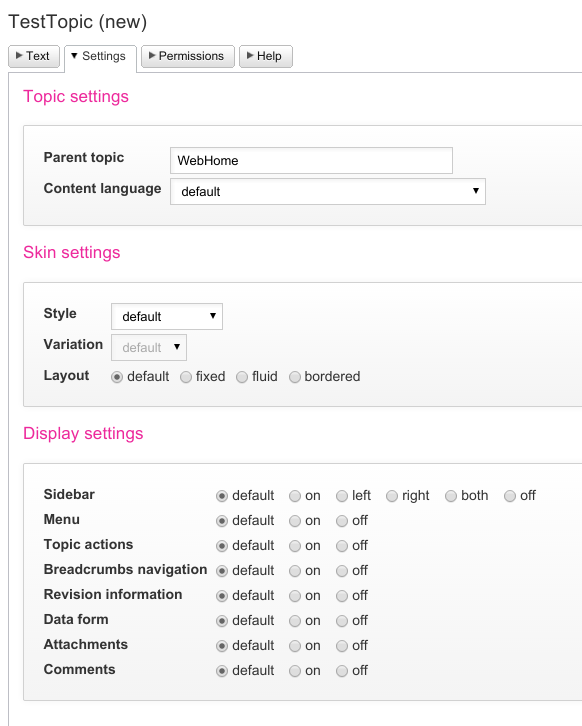
Task: Open the Style dropdown
Action: (x=167, y=317)
